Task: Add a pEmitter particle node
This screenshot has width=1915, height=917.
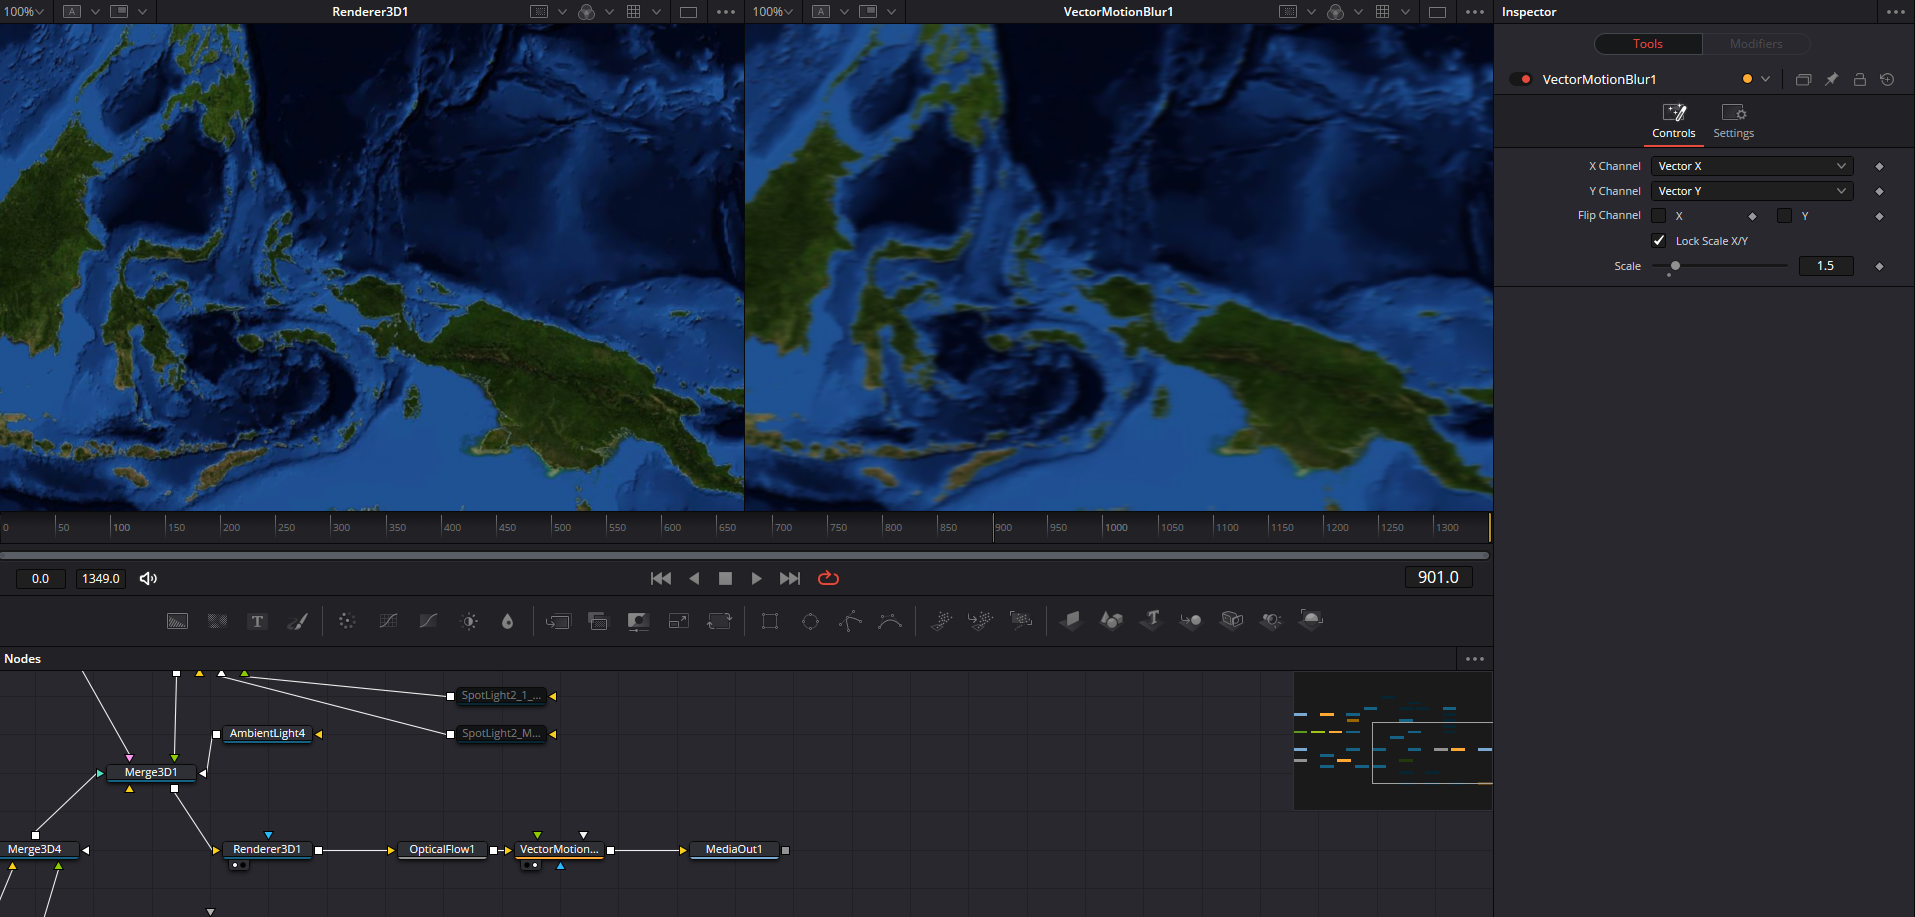Action: pyautogui.click(x=941, y=621)
